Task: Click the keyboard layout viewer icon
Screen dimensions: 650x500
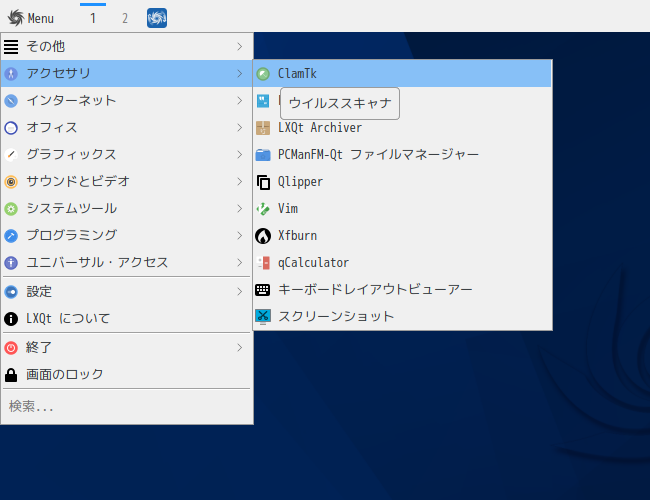Action: click(263, 289)
